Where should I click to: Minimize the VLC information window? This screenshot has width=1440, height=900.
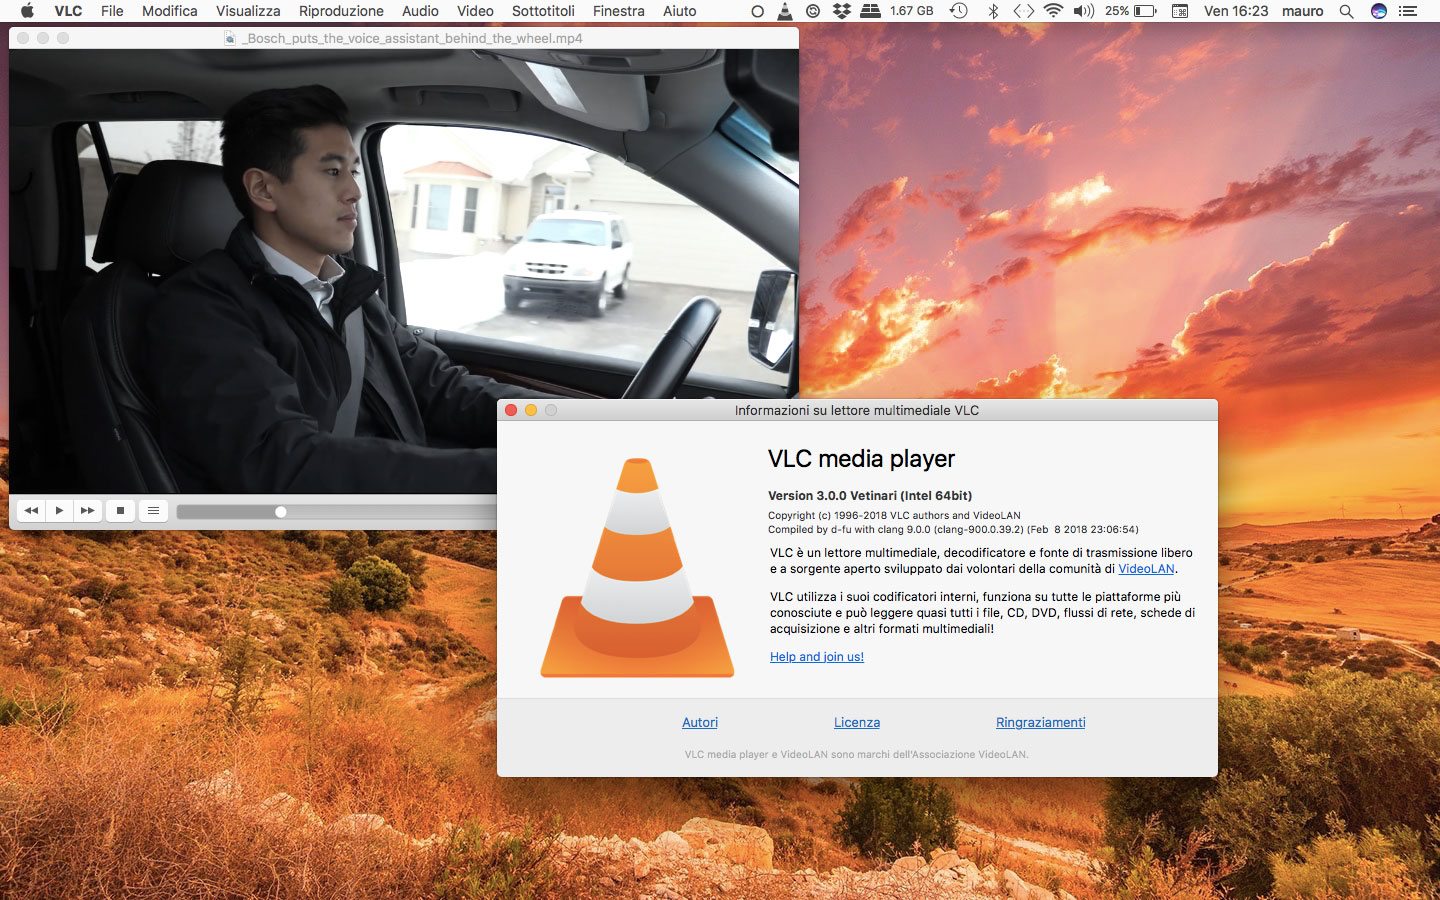tap(531, 410)
